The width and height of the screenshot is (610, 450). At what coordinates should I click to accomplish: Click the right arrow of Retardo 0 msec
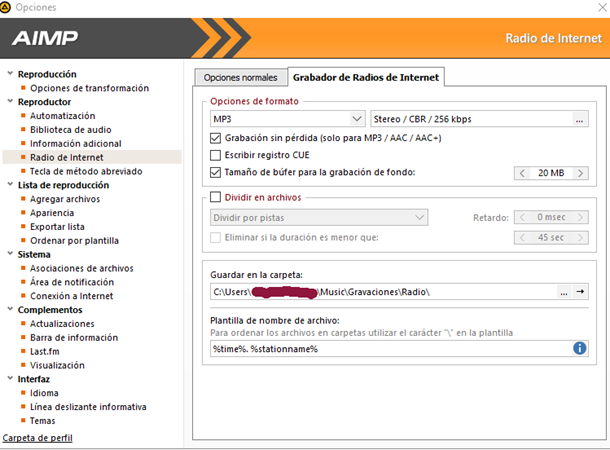[x=580, y=217]
